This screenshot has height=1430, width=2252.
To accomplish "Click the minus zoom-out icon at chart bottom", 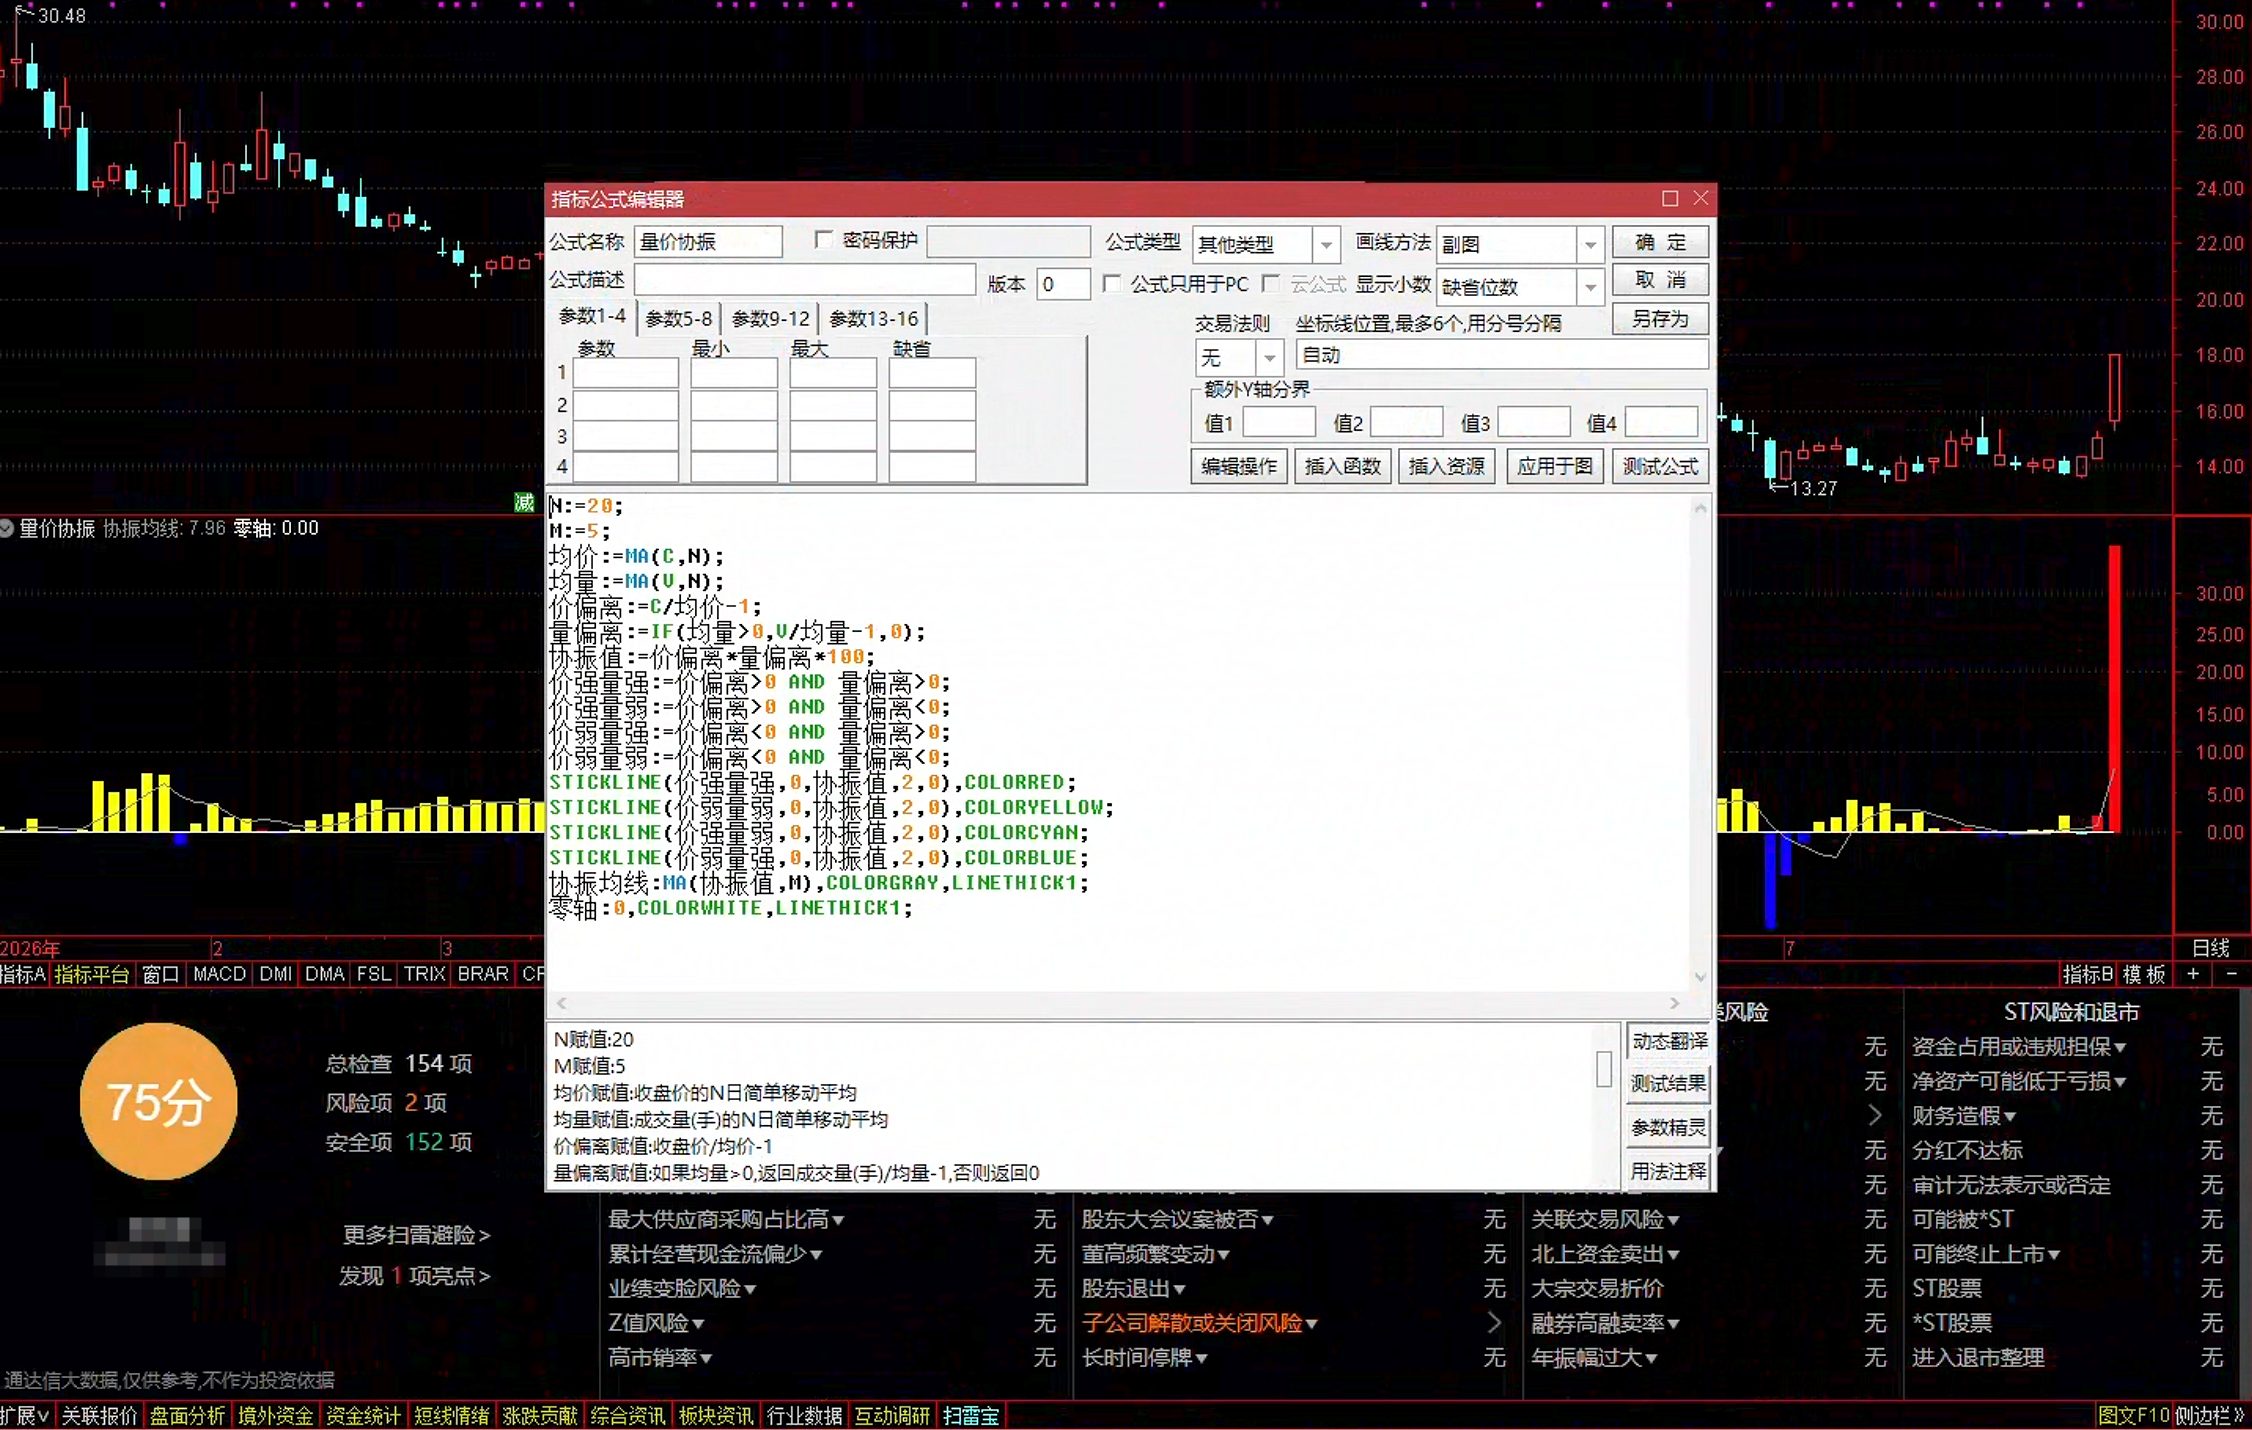I will [2231, 974].
